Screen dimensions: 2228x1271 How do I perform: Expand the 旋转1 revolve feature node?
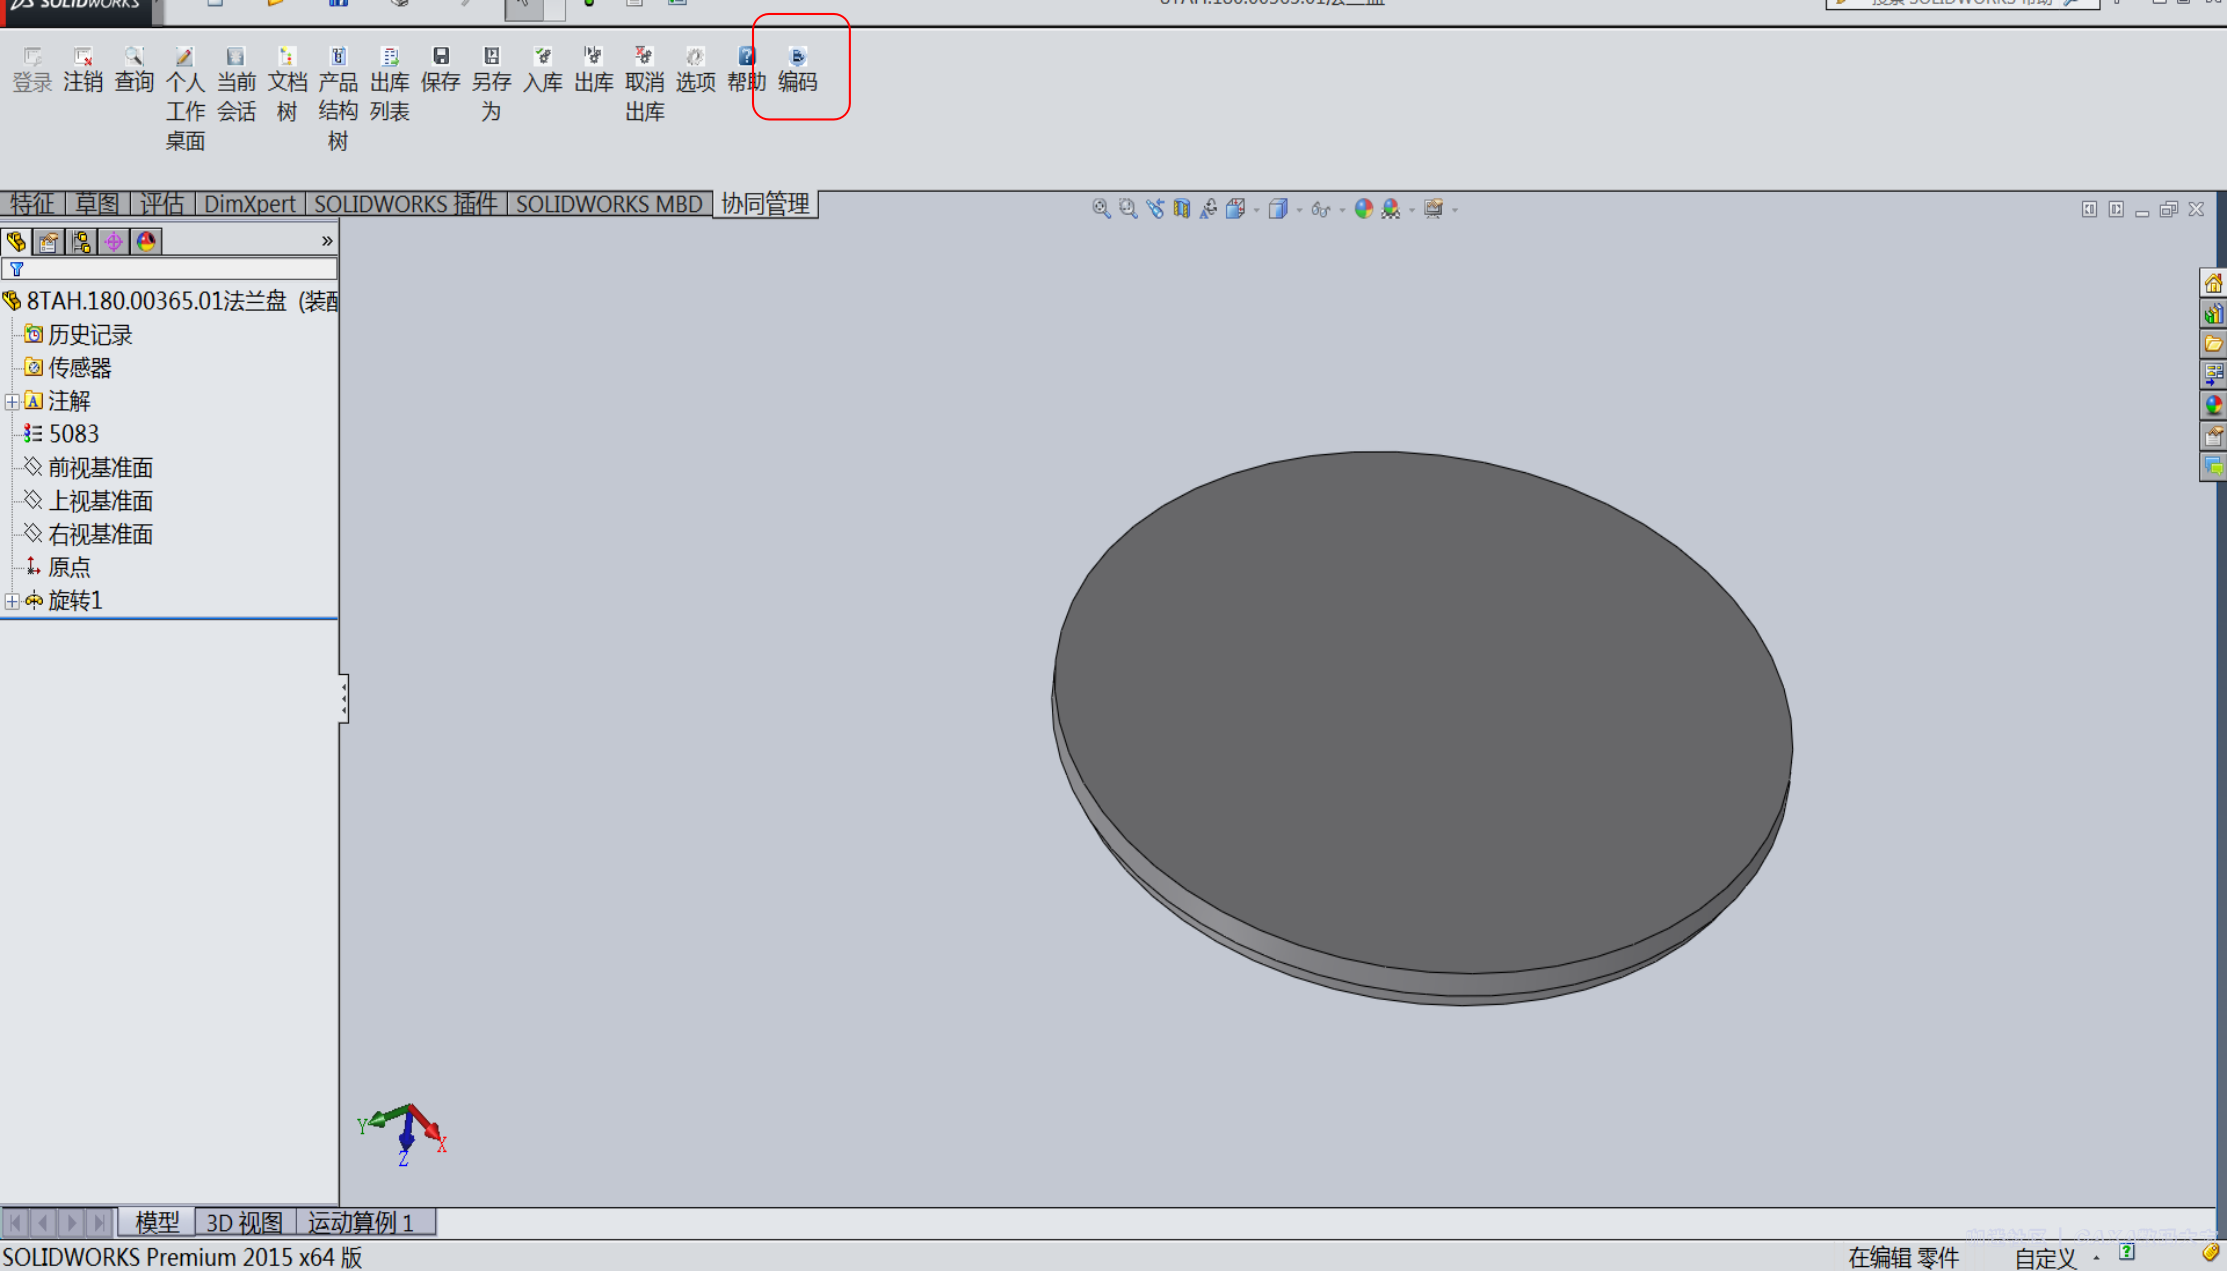pos(12,601)
